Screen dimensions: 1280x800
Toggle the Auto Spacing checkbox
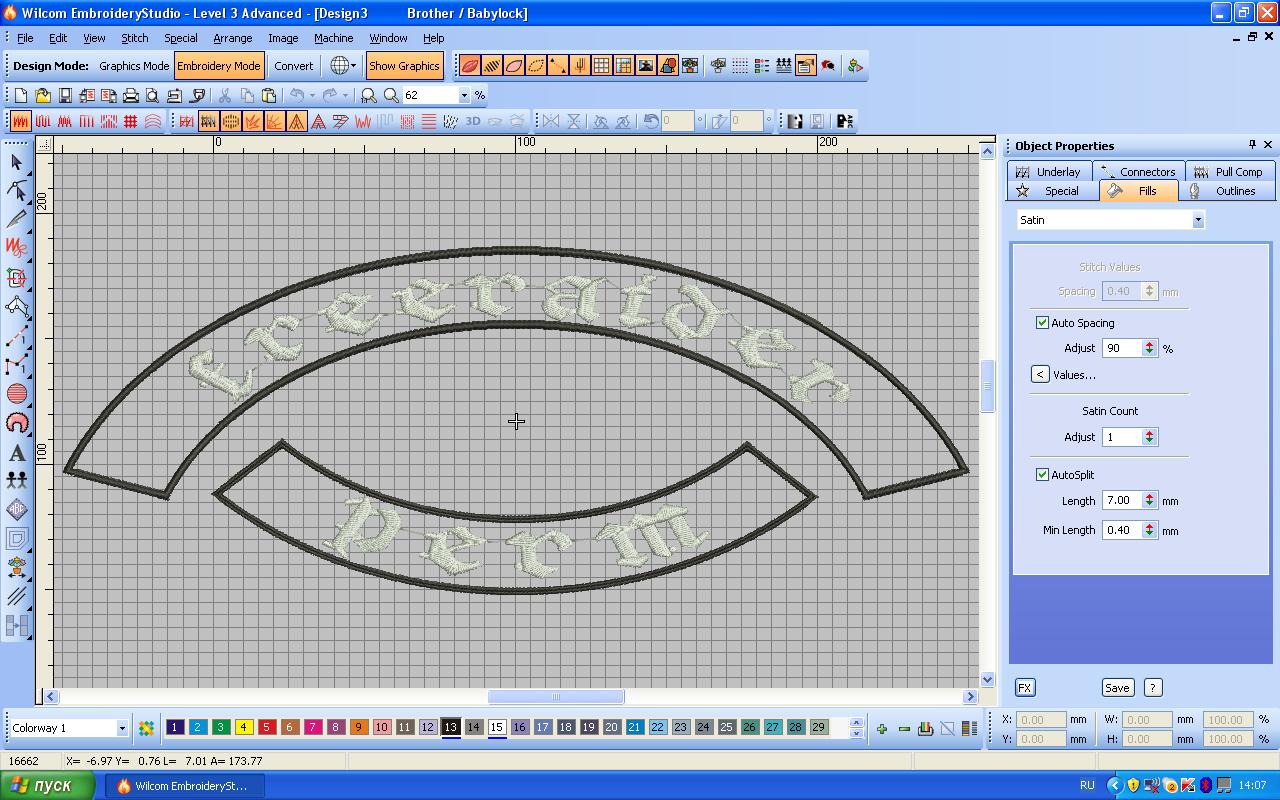coord(1042,323)
